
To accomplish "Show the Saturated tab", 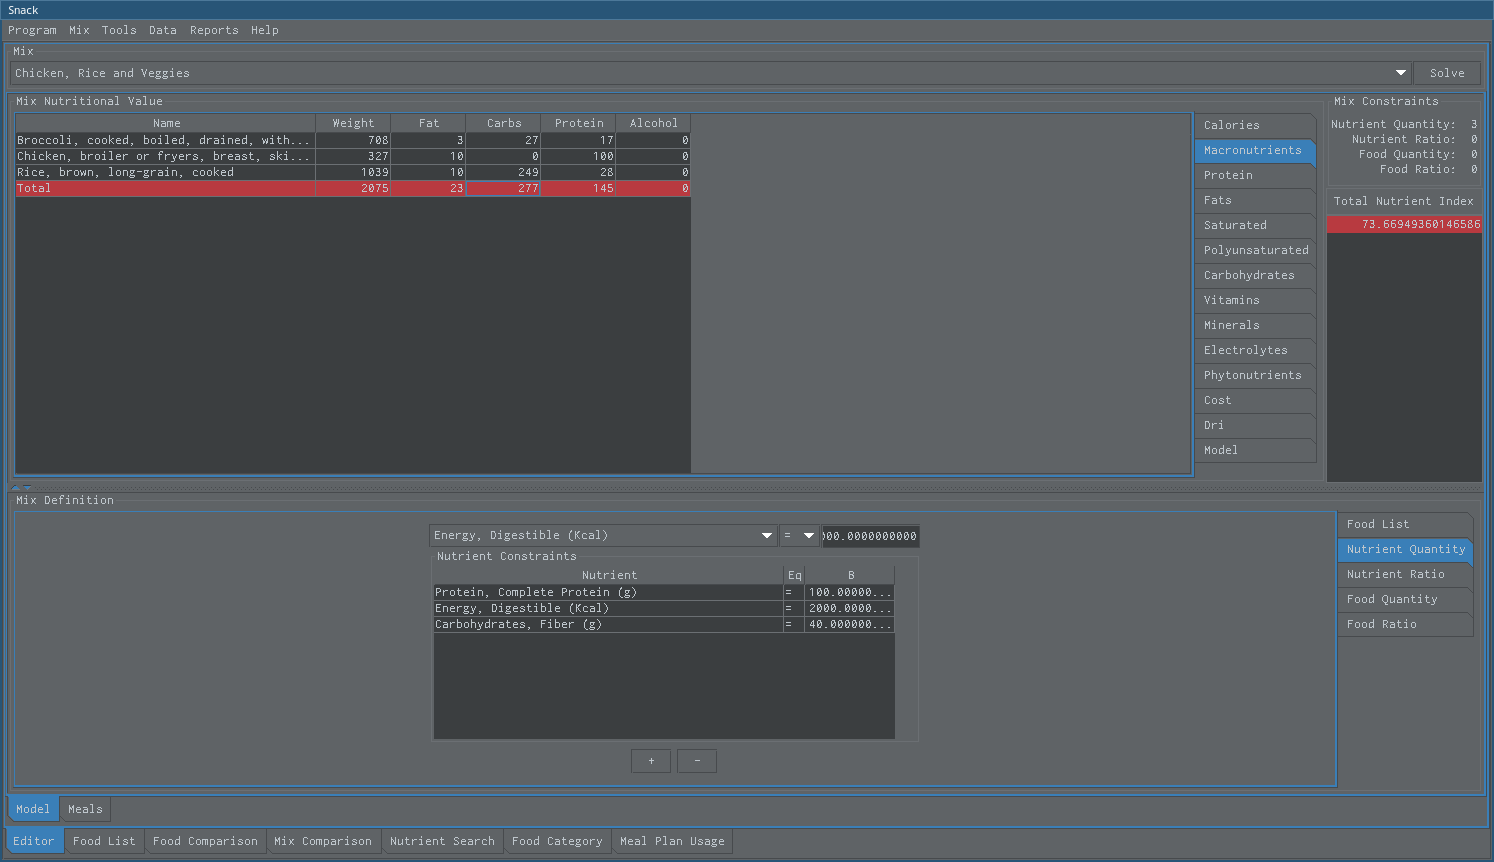I will pyautogui.click(x=1254, y=225).
